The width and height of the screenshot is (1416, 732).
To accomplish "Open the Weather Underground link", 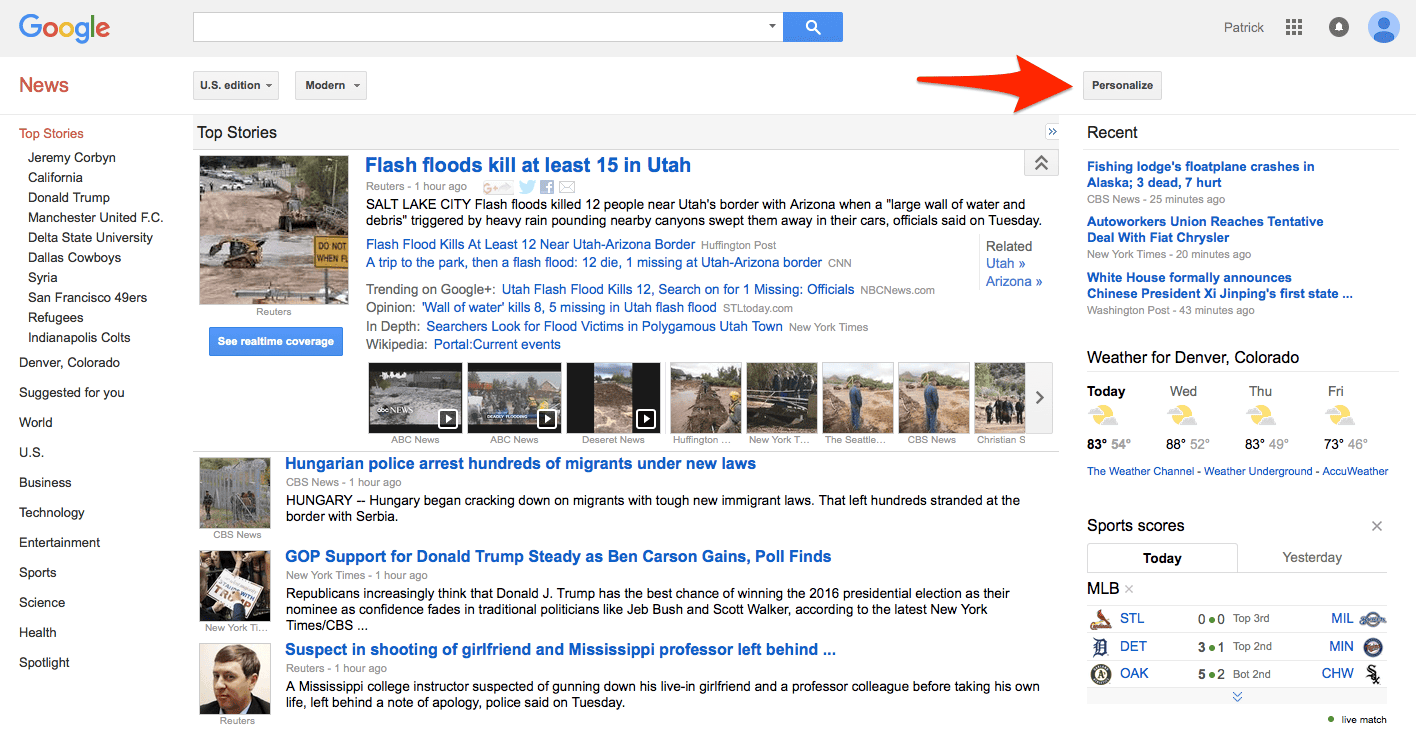I will pos(1258,471).
